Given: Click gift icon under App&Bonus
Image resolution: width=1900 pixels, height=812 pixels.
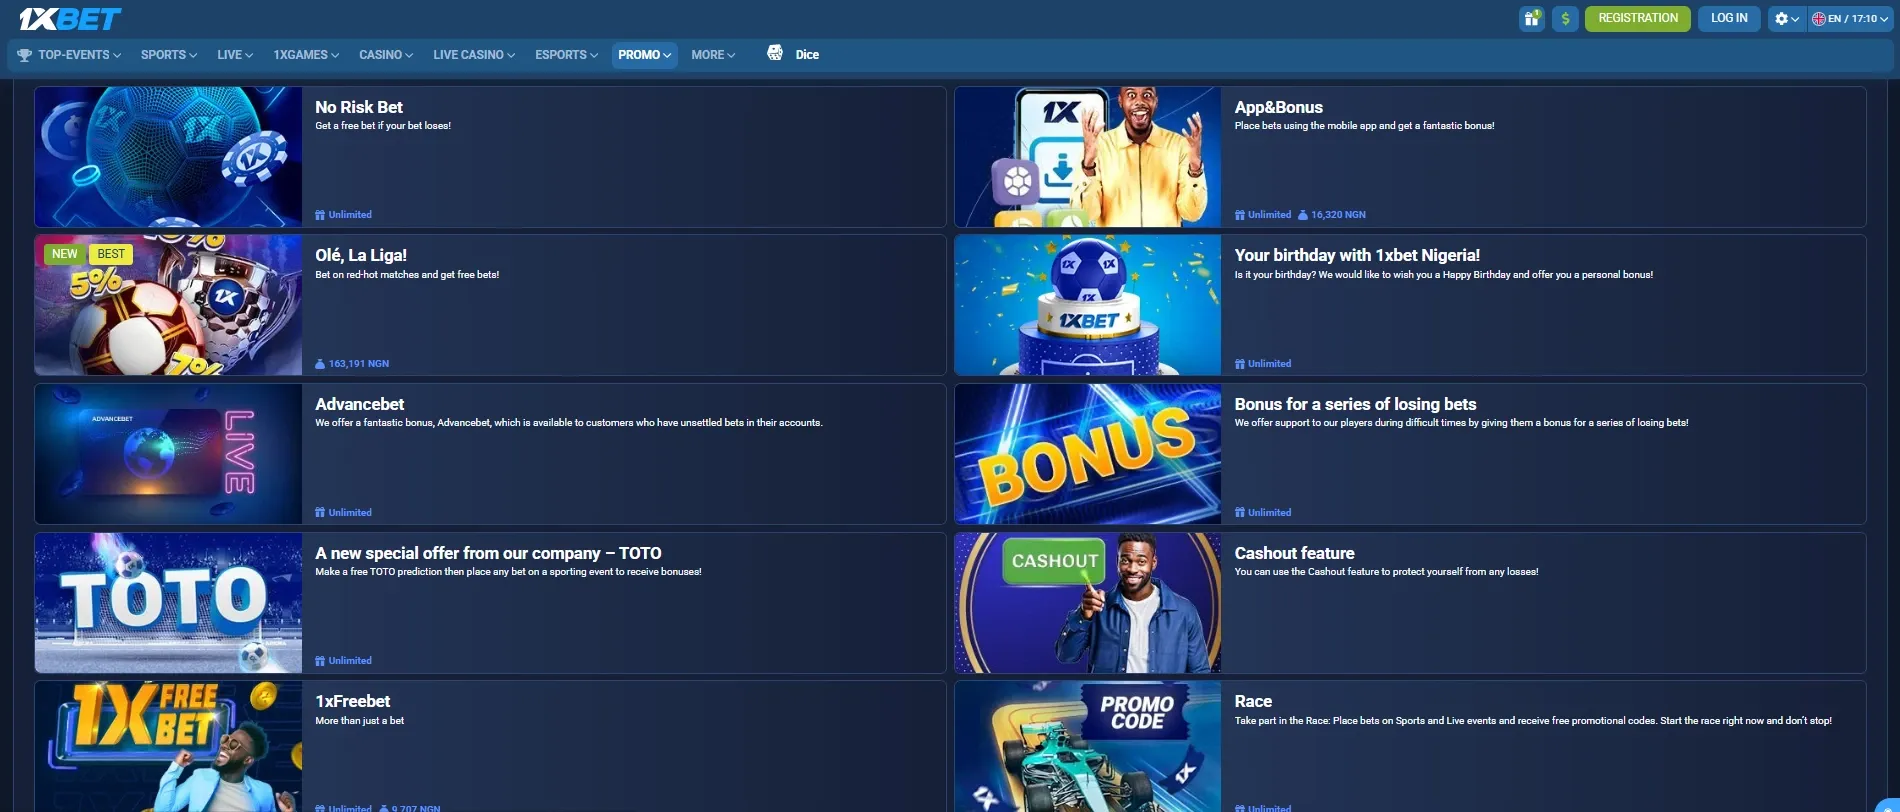Looking at the screenshot, I should click(1240, 215).
